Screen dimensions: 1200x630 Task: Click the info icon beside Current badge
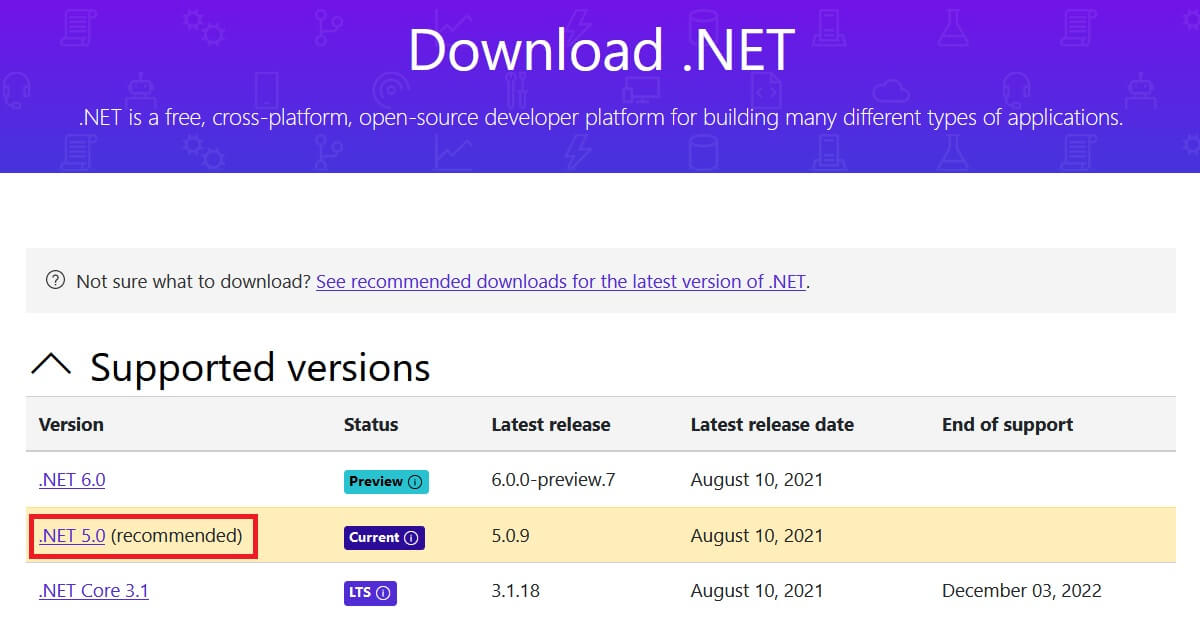[413, 537]
